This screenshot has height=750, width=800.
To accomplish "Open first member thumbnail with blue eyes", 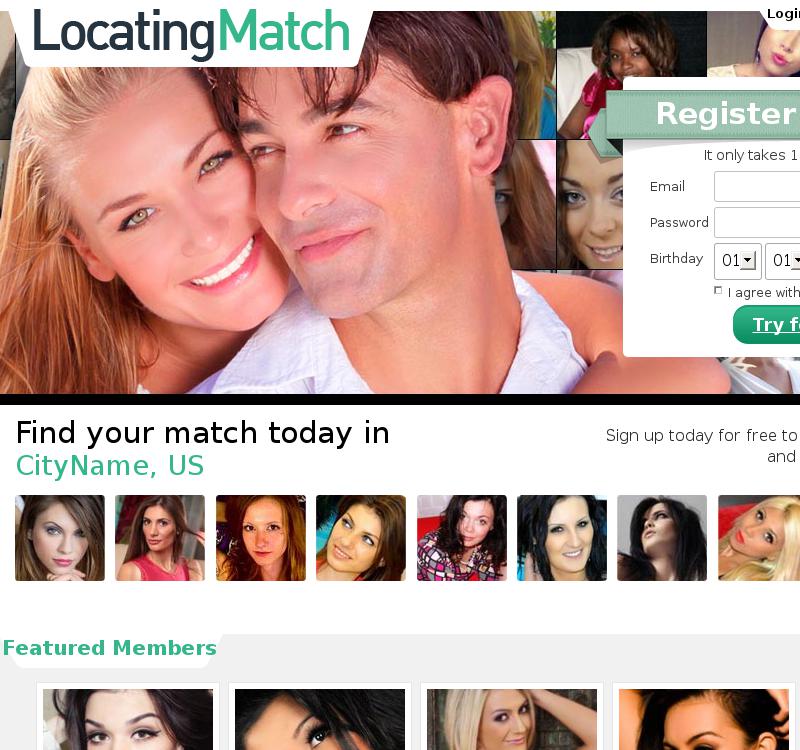I will click(60, 538).
